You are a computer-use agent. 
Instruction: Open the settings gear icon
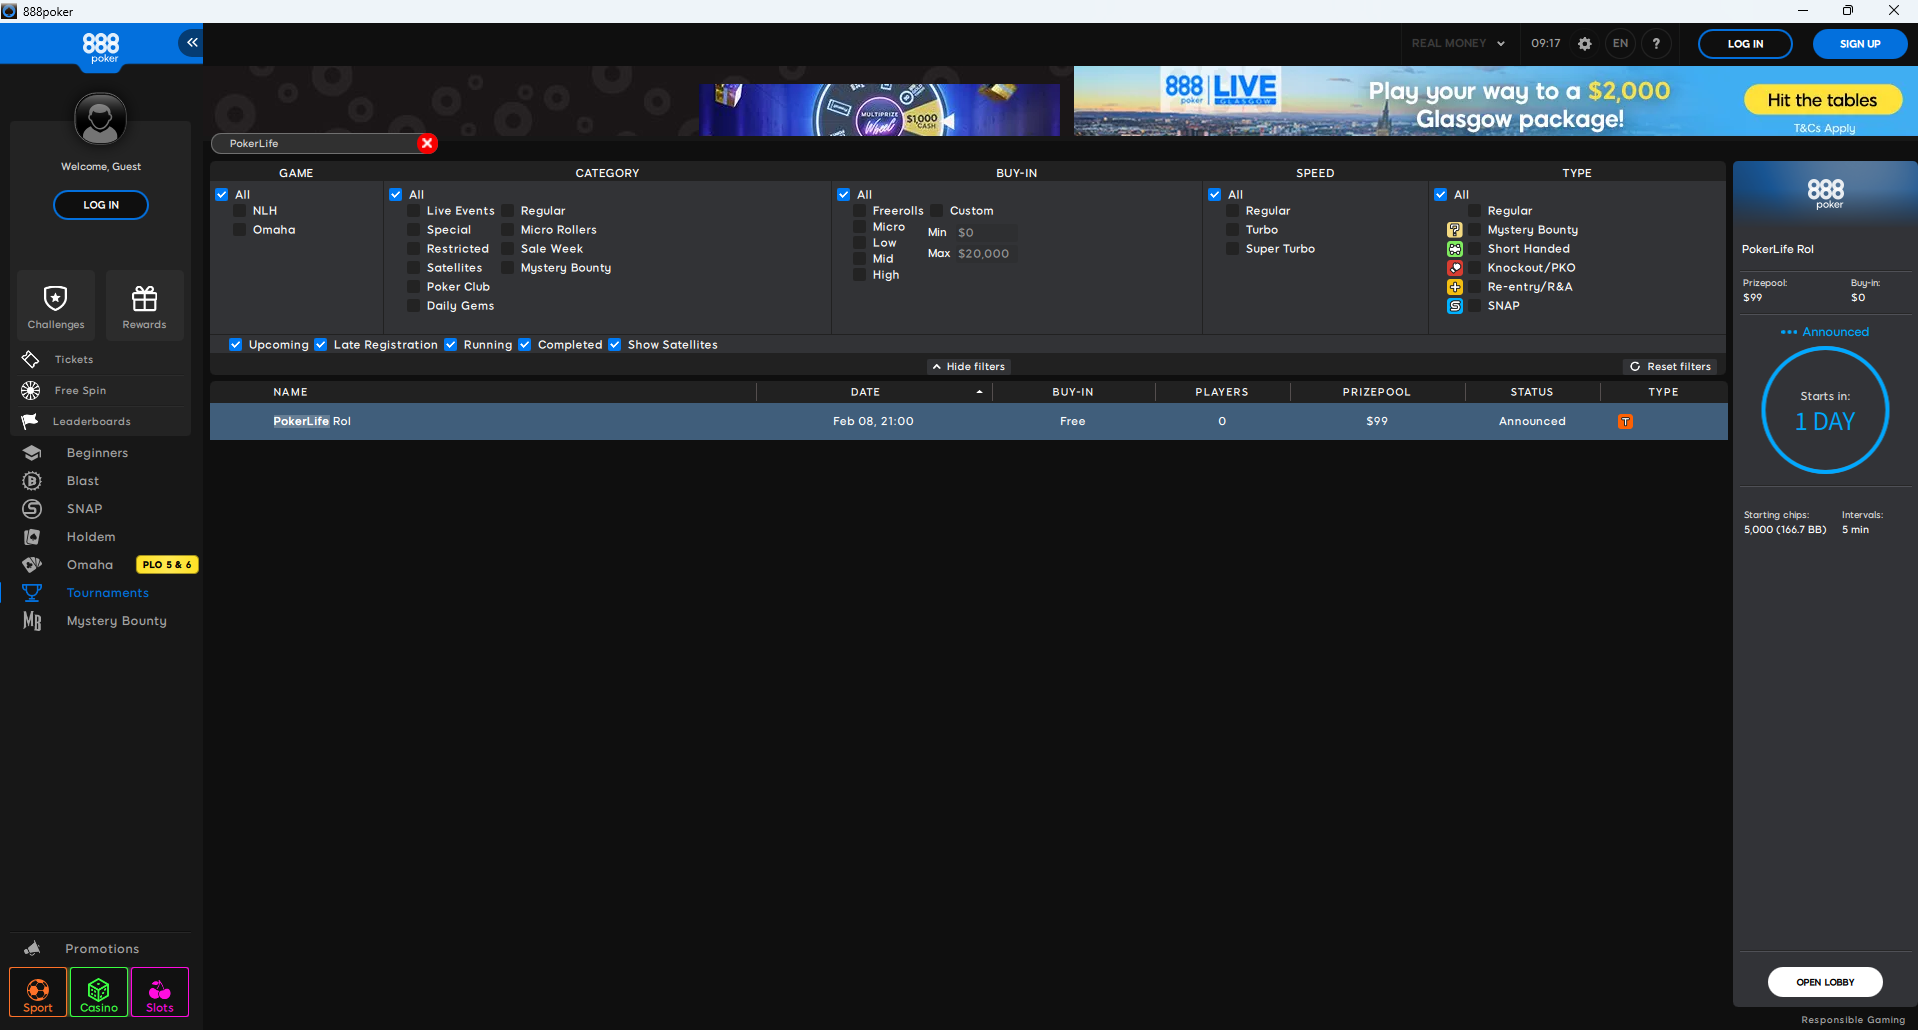click(x=1584, y=44)
